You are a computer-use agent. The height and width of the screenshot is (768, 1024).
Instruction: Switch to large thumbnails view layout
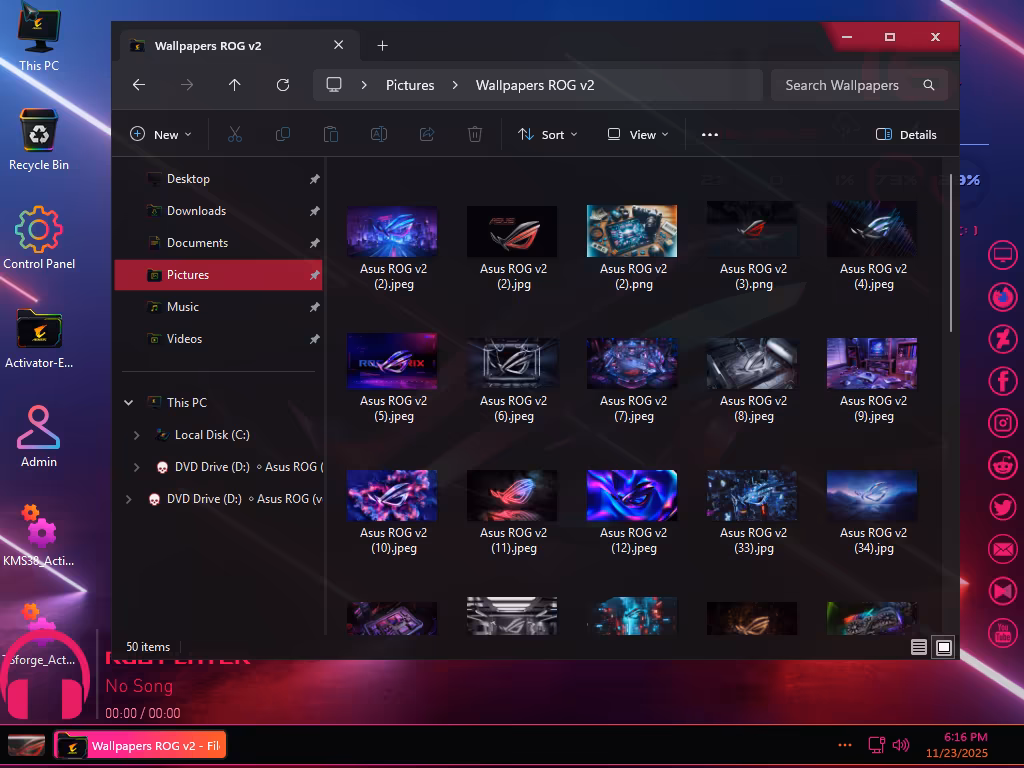pos(943,648)
